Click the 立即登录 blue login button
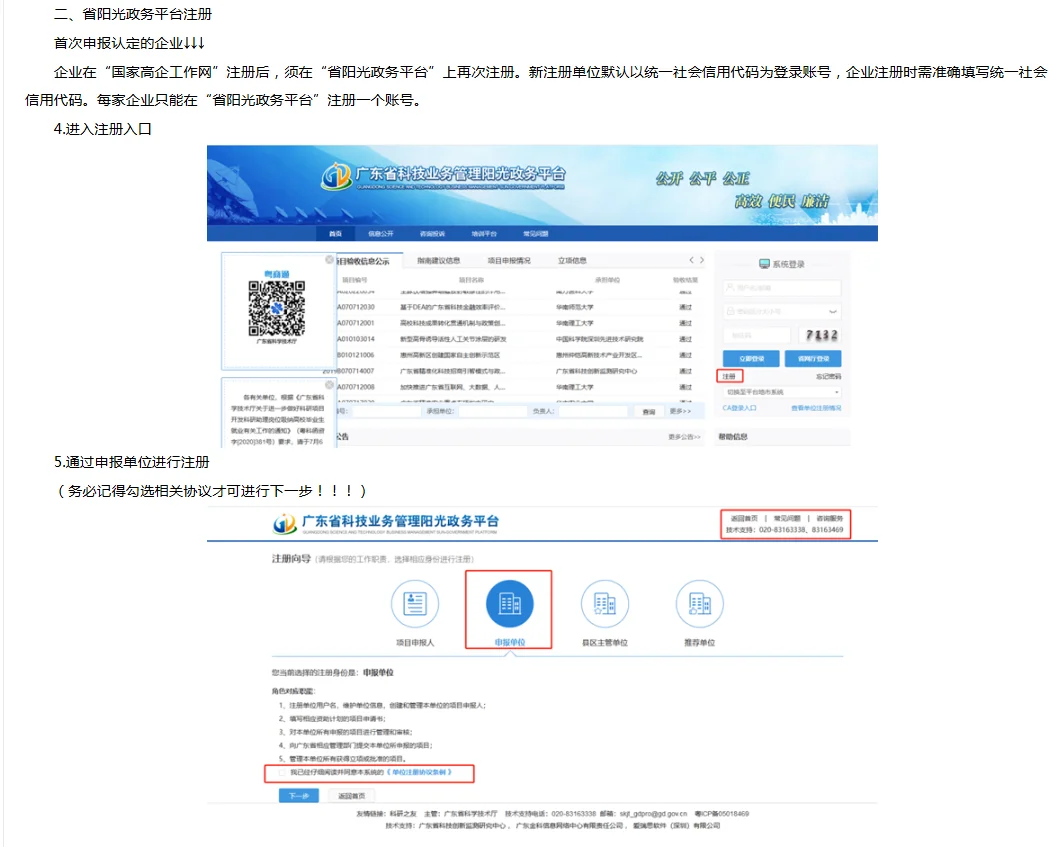Screen dimensions: 1054x847 click(x=751, y=359)
